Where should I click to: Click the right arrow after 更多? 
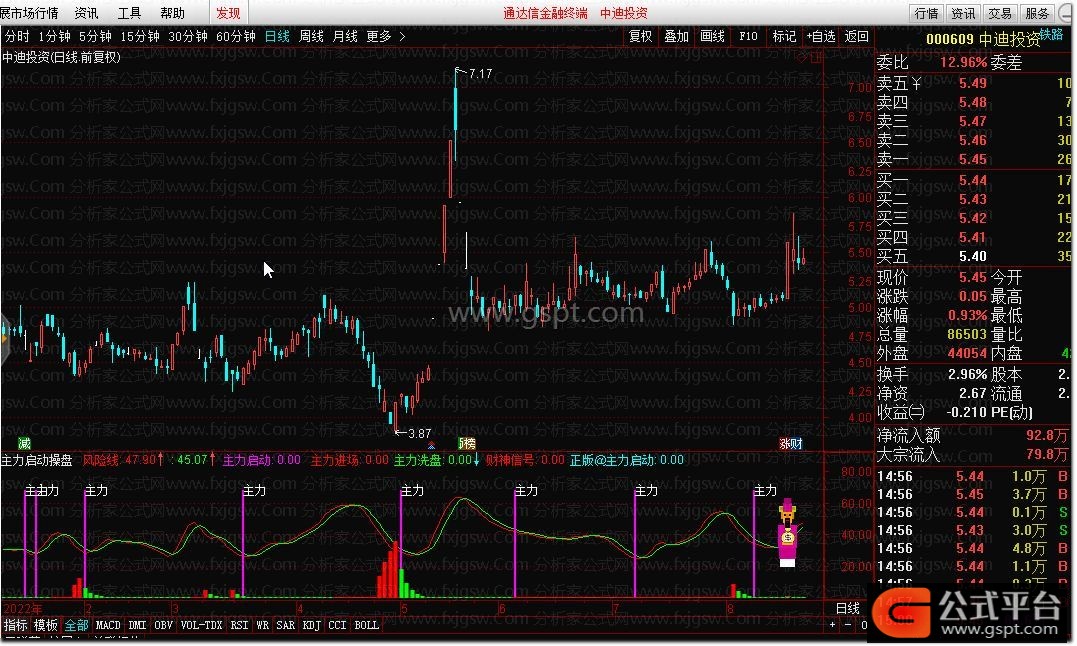(403, 36)
